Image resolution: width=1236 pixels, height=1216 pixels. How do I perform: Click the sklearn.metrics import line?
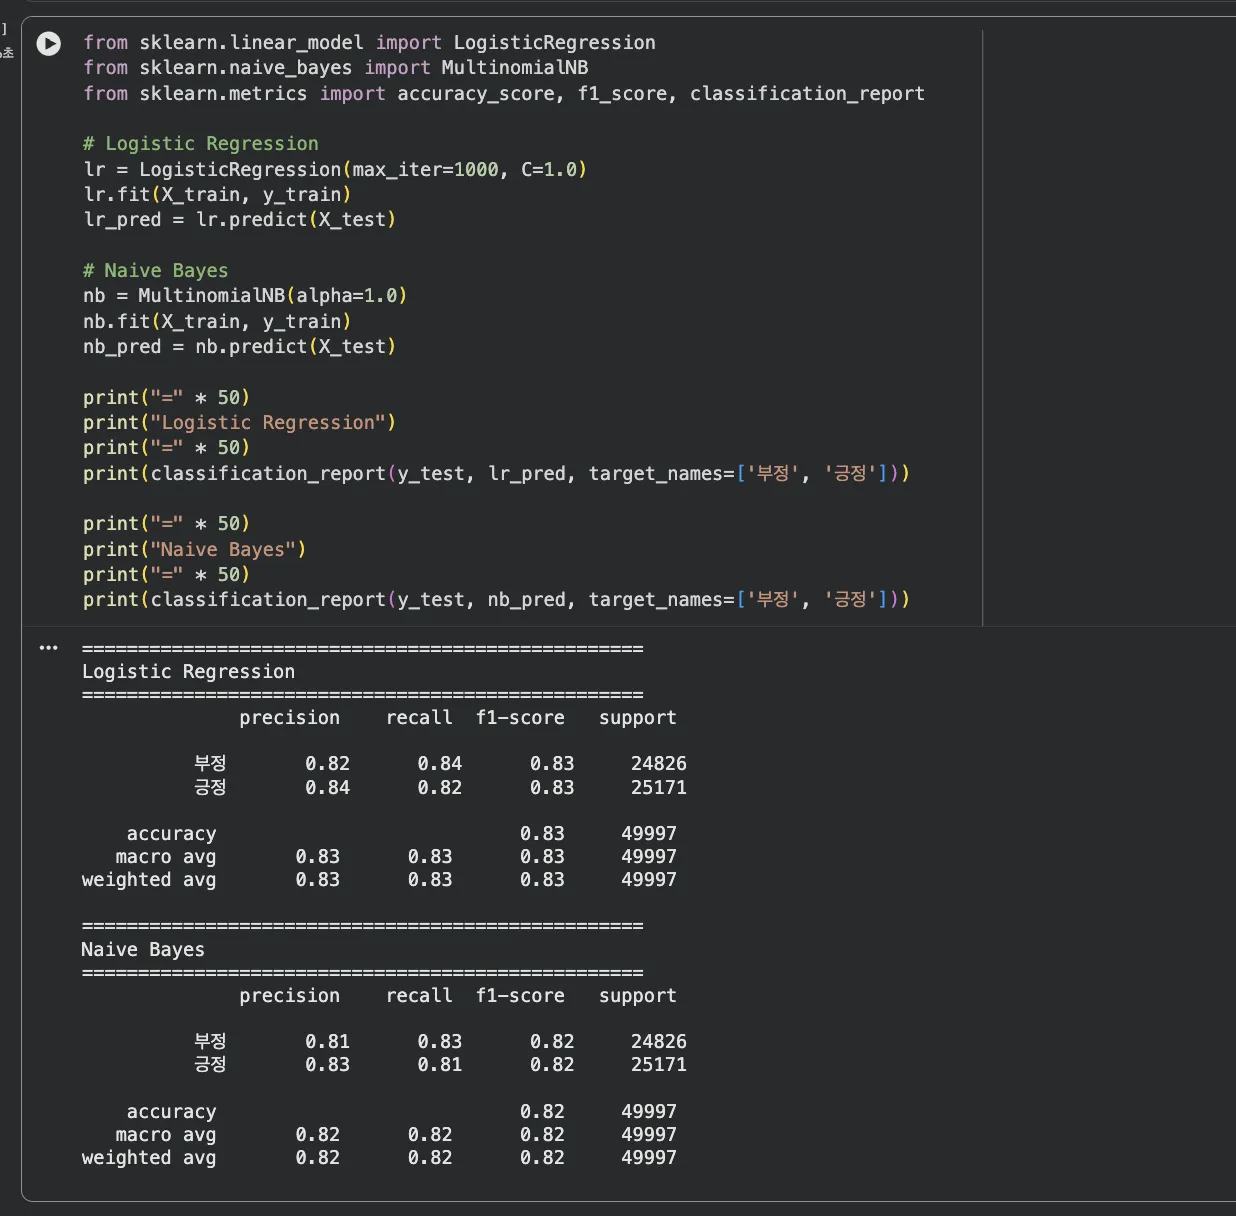tap(503, 94)
